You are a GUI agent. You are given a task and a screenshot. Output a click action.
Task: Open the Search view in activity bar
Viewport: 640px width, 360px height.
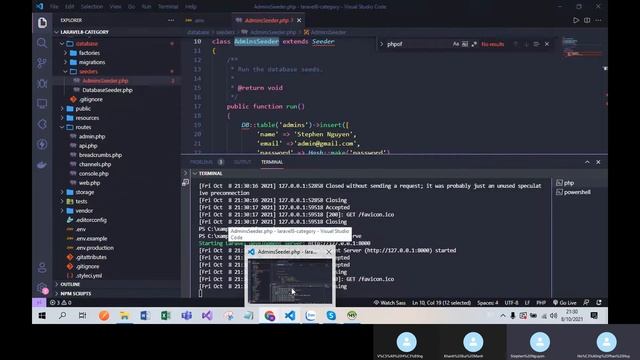coord(42,43)
